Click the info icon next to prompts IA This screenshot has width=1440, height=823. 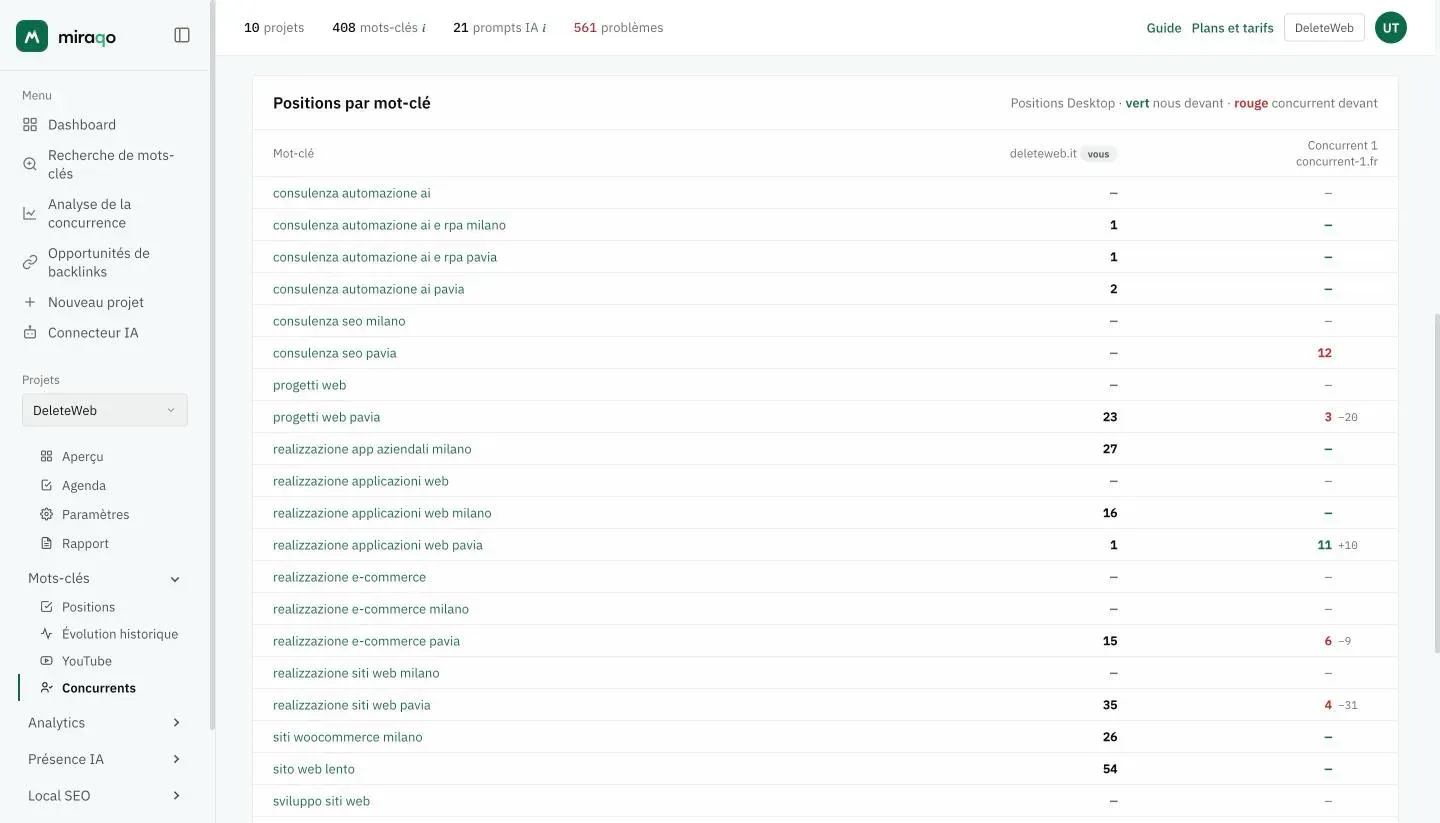pyautogui.click(x=544, y=28)
